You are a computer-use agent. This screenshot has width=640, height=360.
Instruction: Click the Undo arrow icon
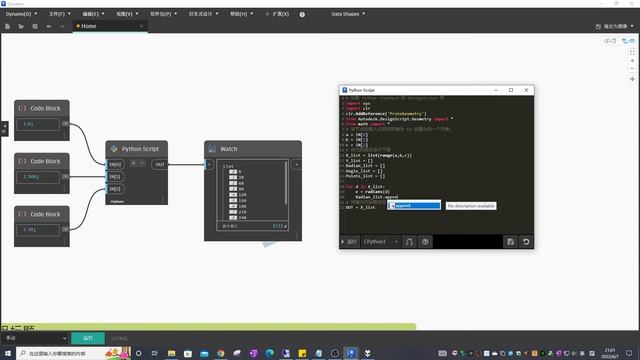point(49,26)
